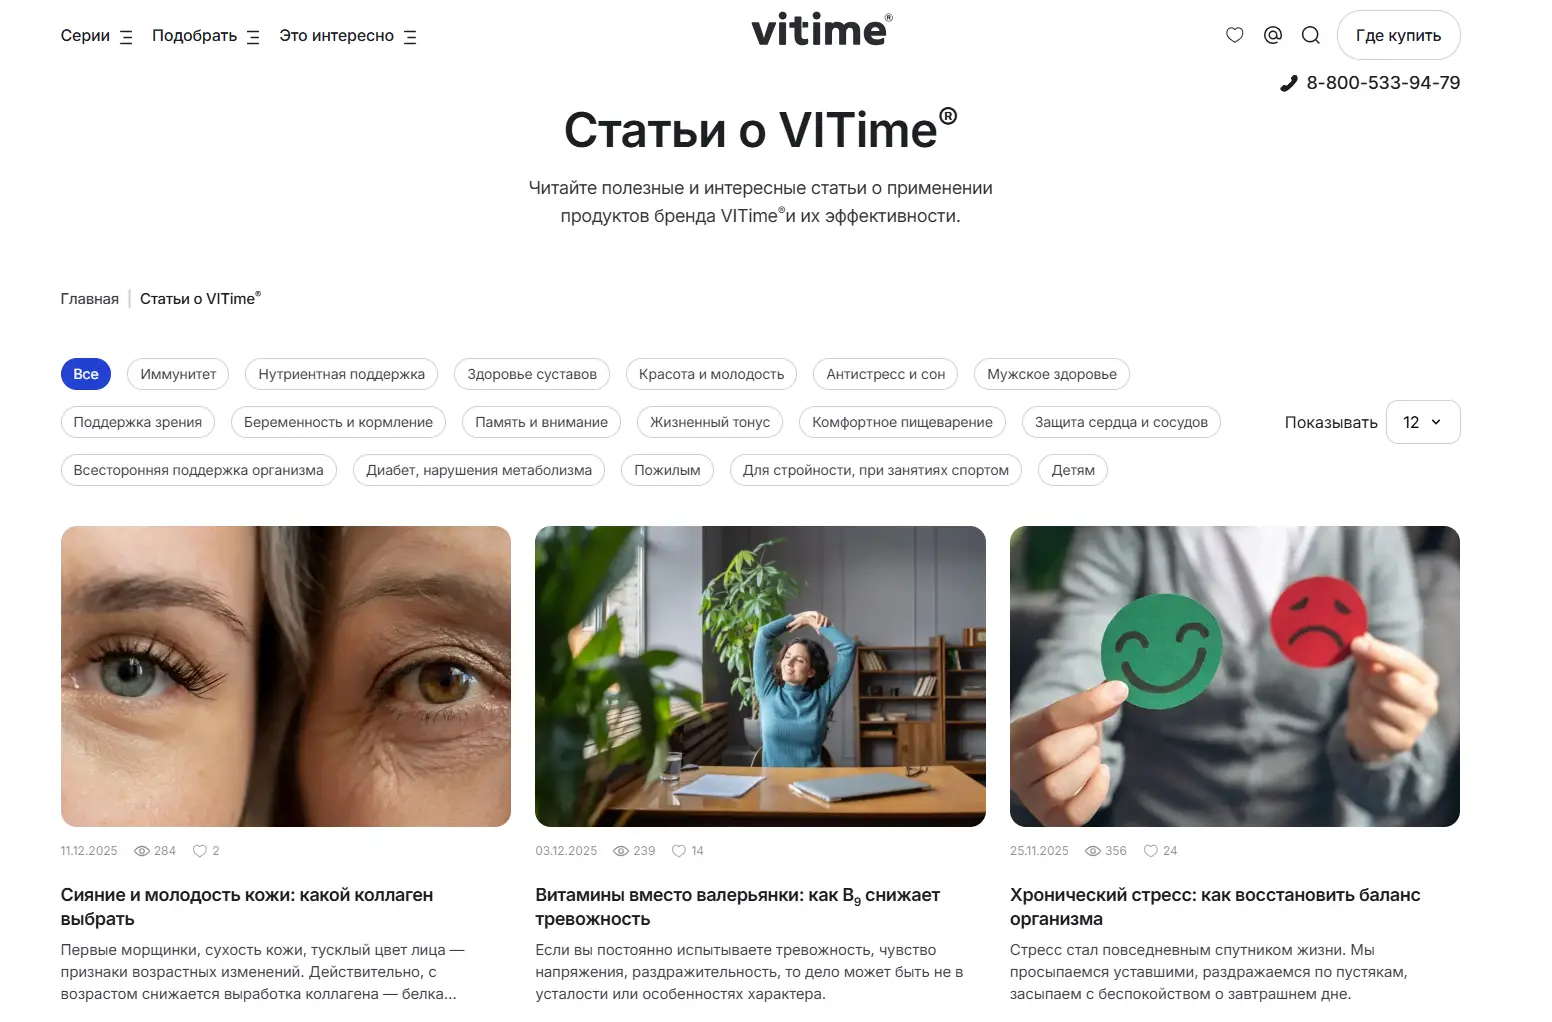Toggle the "Антистресс и сон" filter
Viewport: 1552px width, 1022px height.
(x=885, y=374)
